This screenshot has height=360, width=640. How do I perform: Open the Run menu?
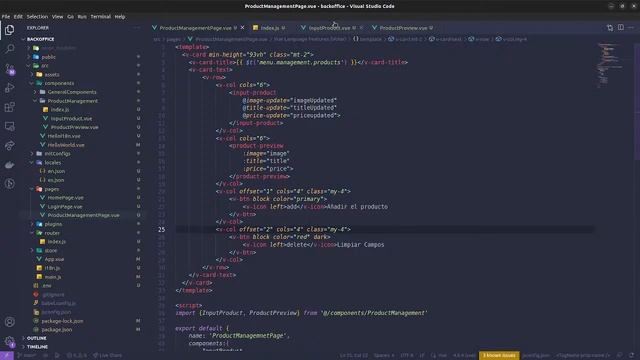(82, 17)
